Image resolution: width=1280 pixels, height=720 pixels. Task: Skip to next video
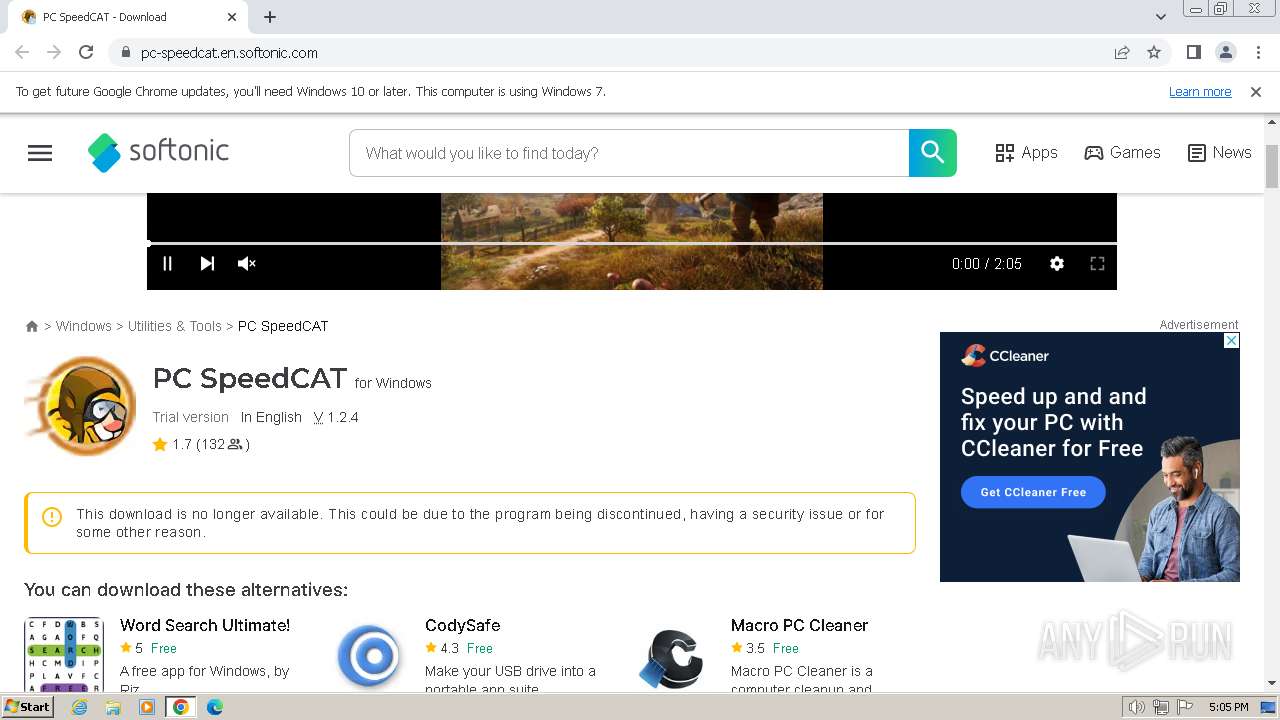pyautogui.click(x=207, y=264)
